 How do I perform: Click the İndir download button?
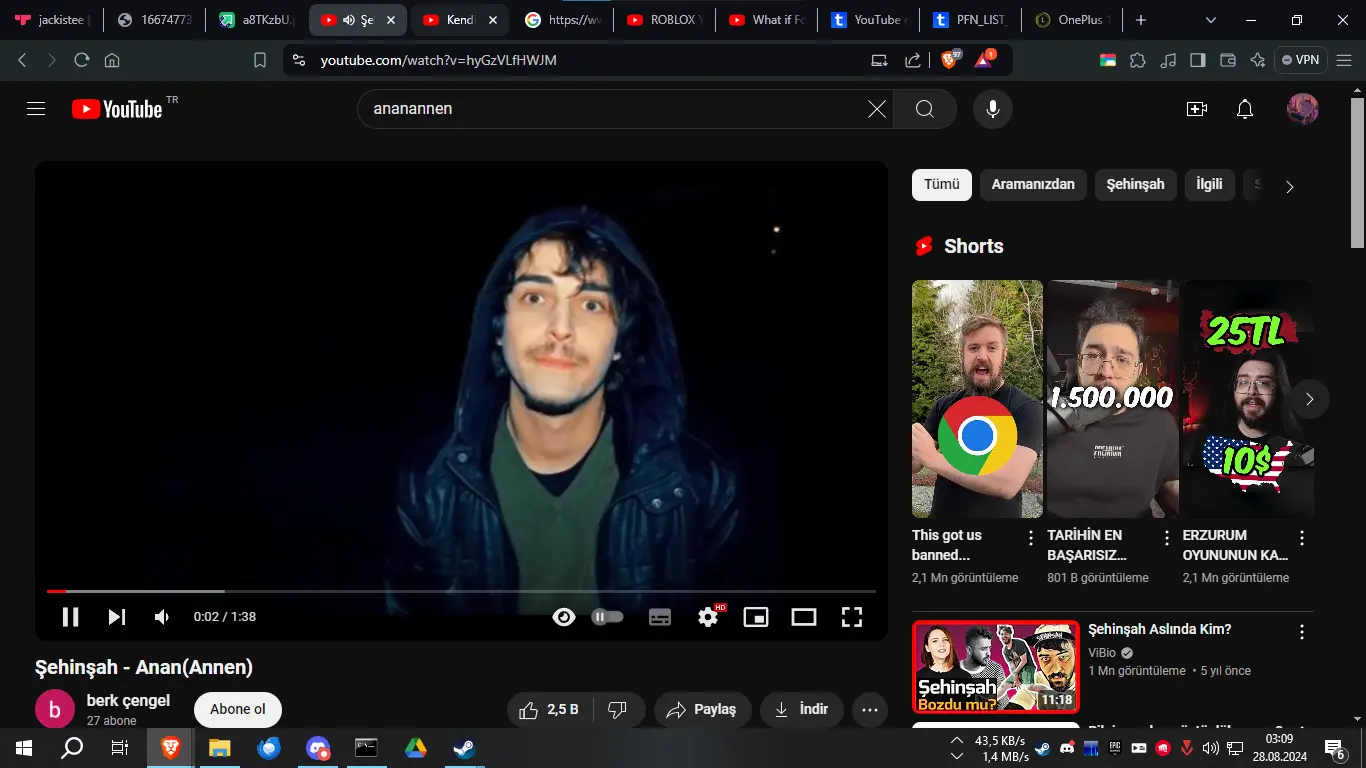[802, 710]
